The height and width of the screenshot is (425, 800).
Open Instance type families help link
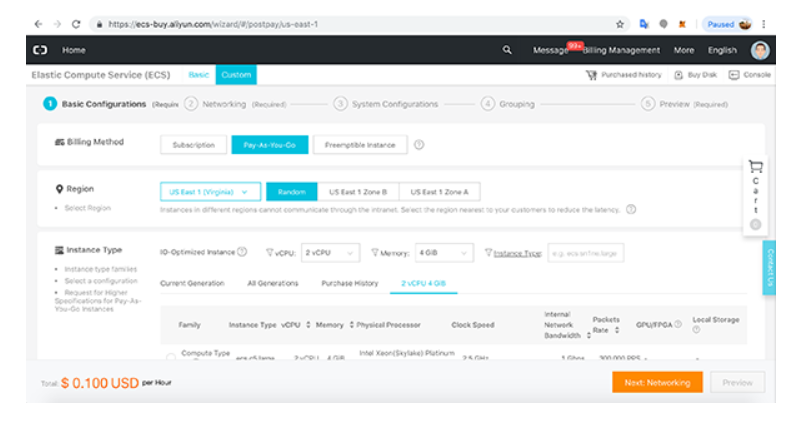coord(101,269)
